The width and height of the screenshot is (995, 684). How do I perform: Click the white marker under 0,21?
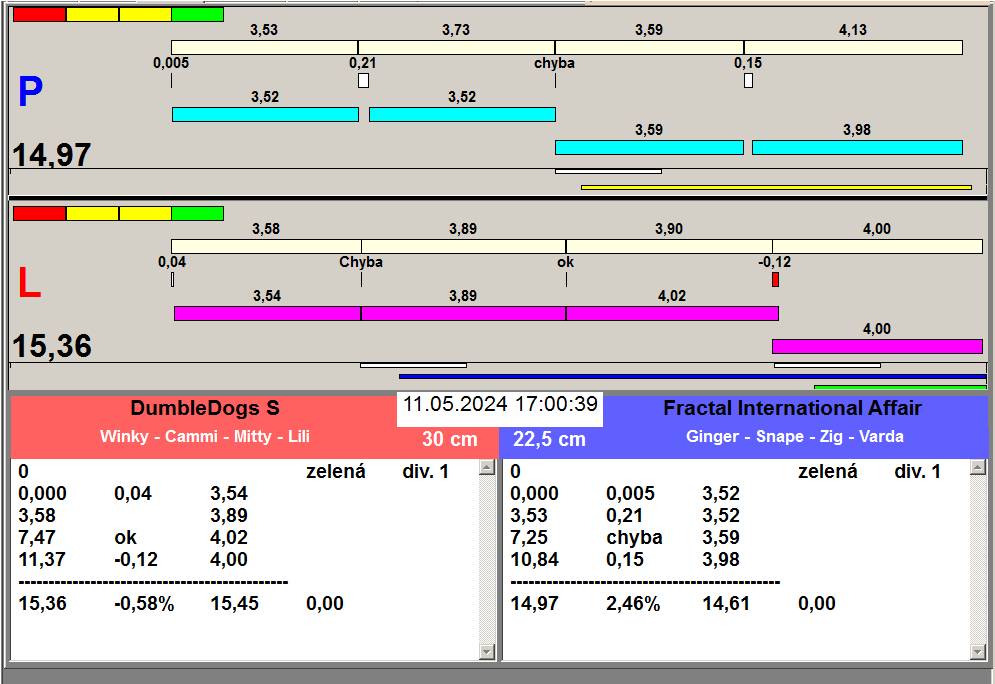click(x=363, y=81)
